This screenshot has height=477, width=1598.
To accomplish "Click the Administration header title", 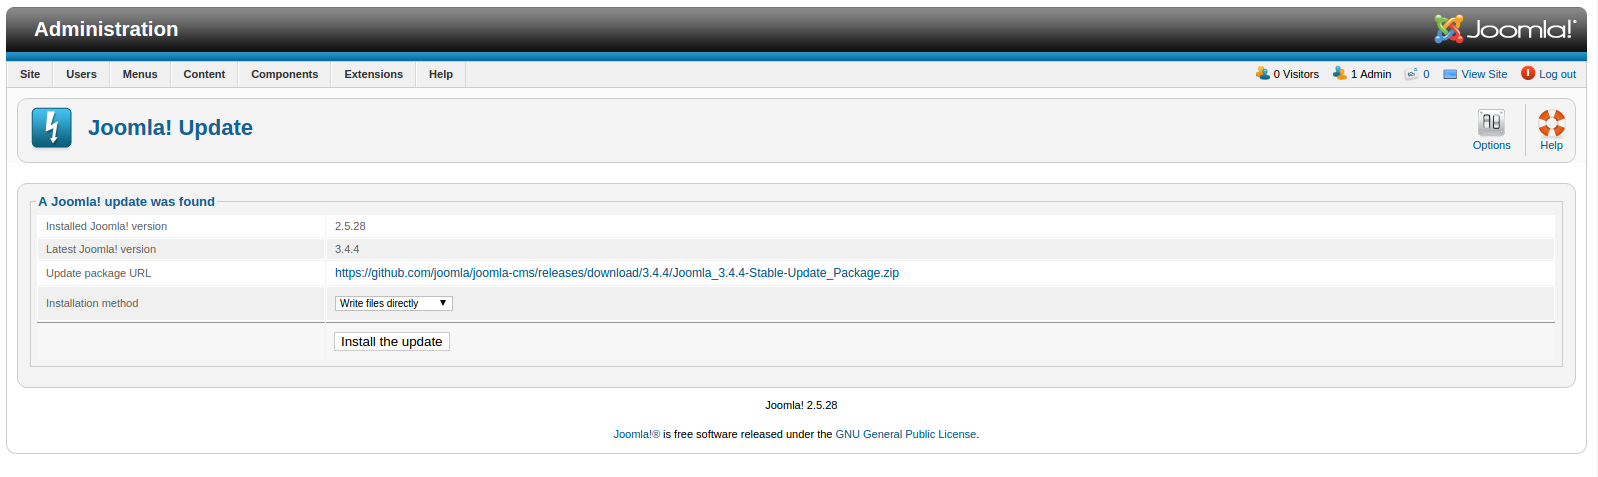I will (x=106, y=29).
